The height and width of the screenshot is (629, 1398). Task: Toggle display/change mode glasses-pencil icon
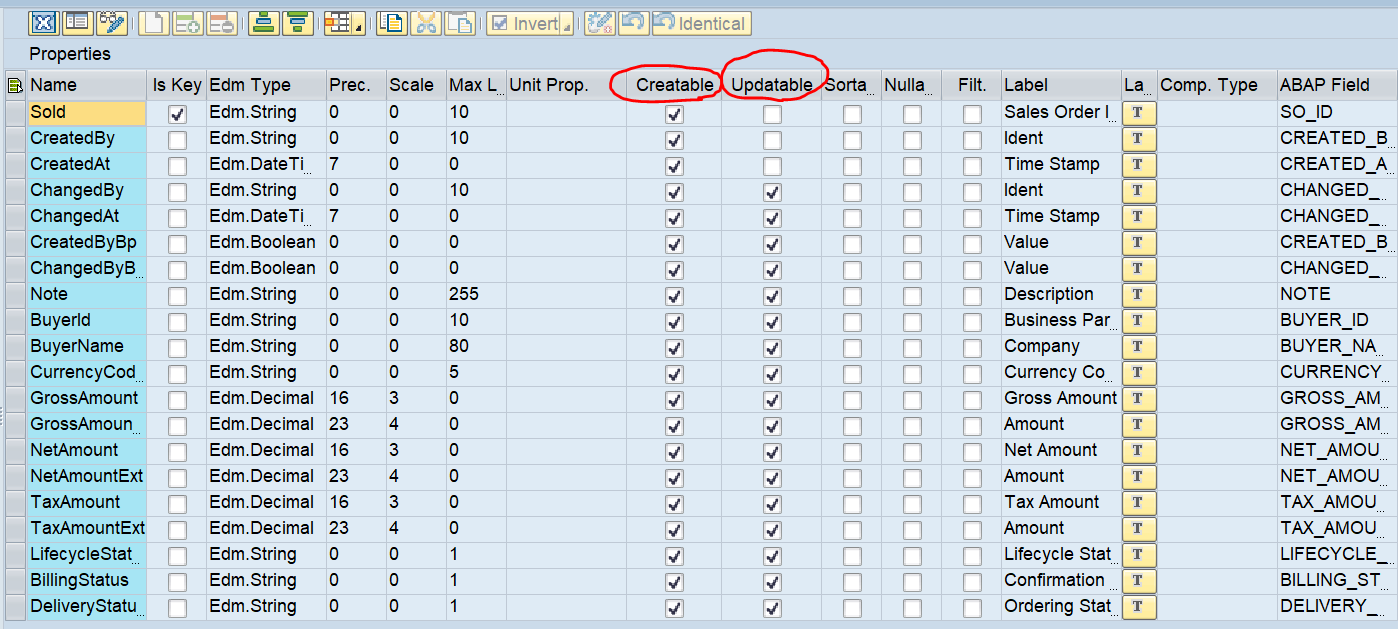110,23
